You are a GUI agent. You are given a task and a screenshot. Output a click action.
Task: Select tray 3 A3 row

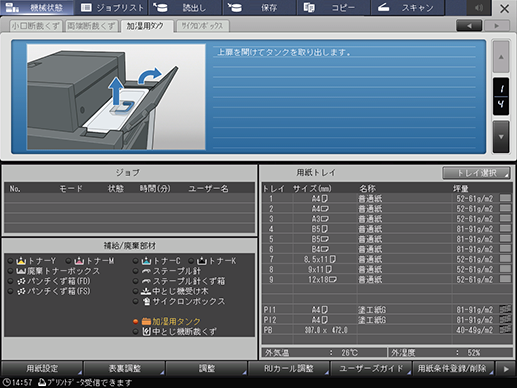(x=387, y=219)
